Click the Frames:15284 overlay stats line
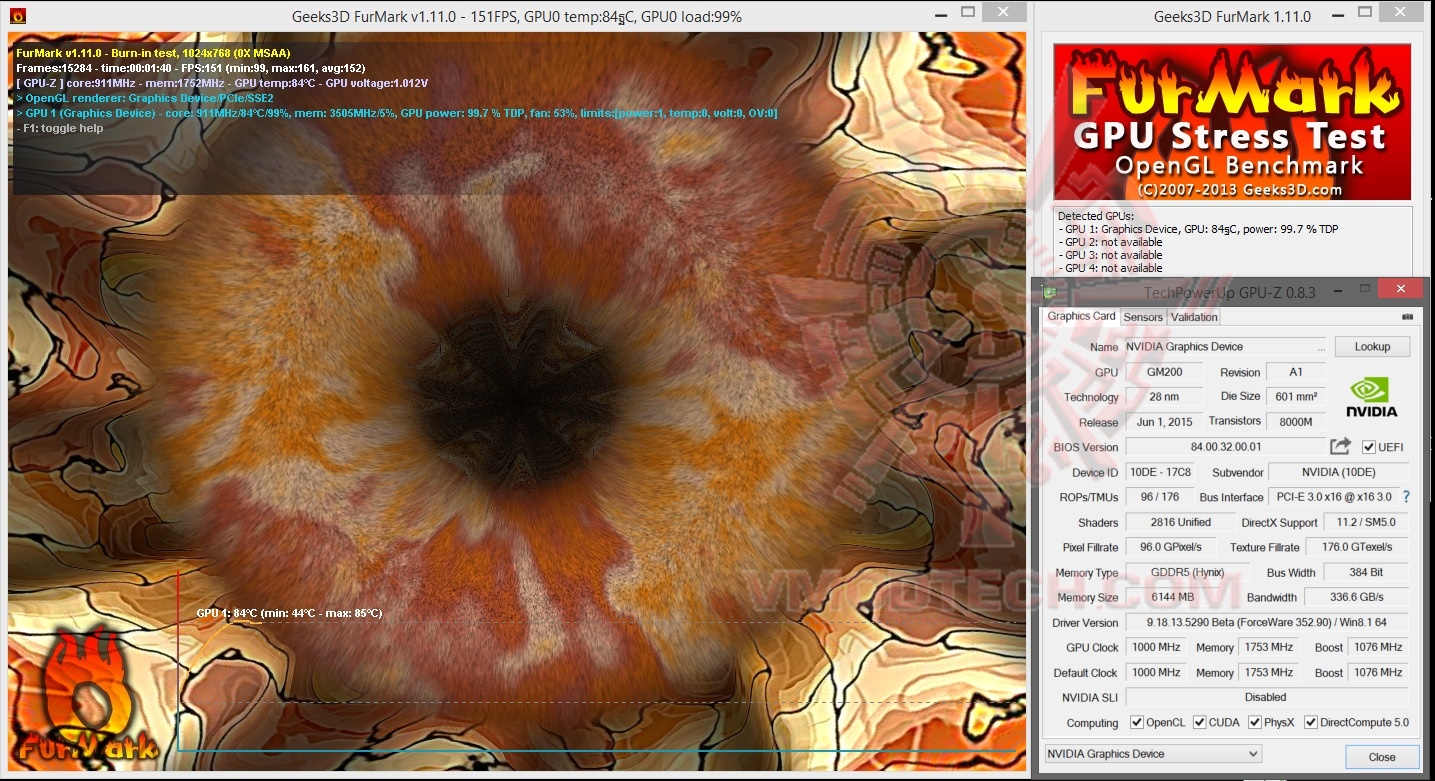 [191, 68]
